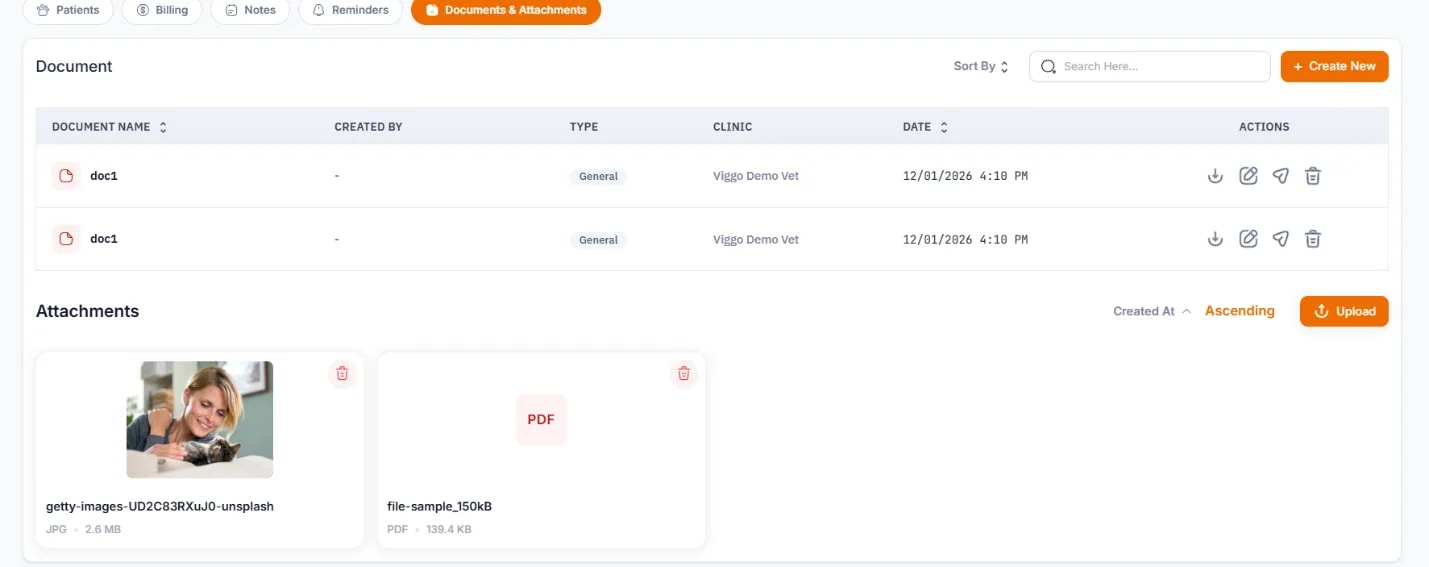
Task: Switch to the Billing tab
Action: pos(162,10)
